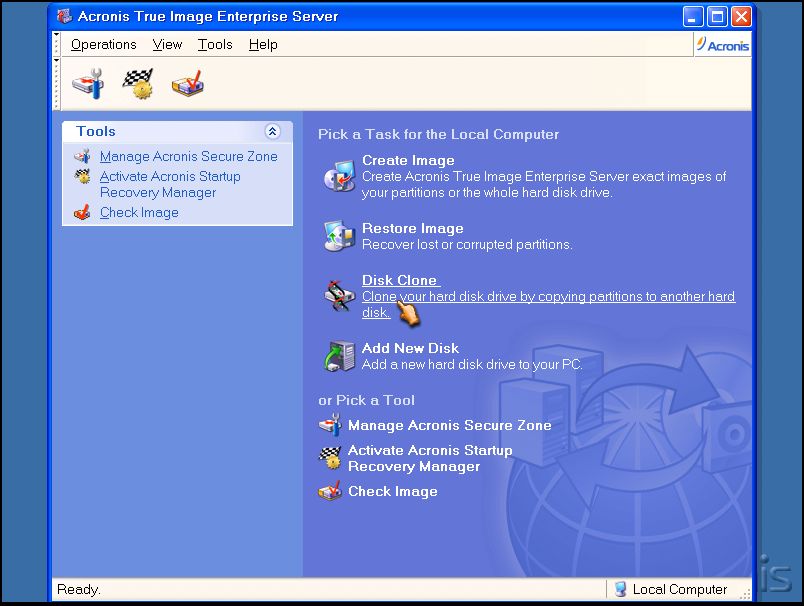The width and height of the screenshot is (804, 606).
Task: Click Manage Acronis Secure Zone toolbar icon
Action: 88,84
